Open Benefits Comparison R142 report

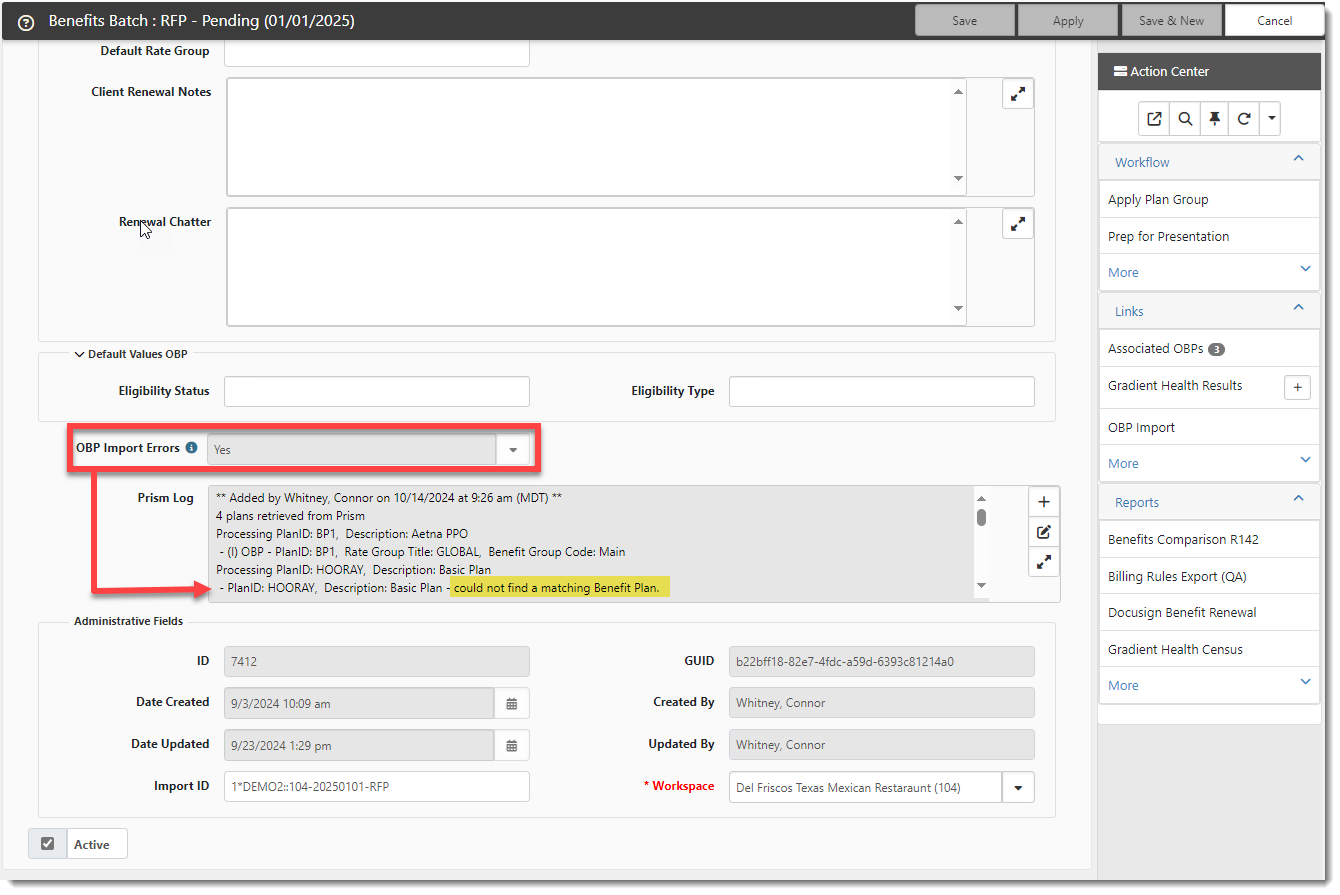pos(1183,539)
